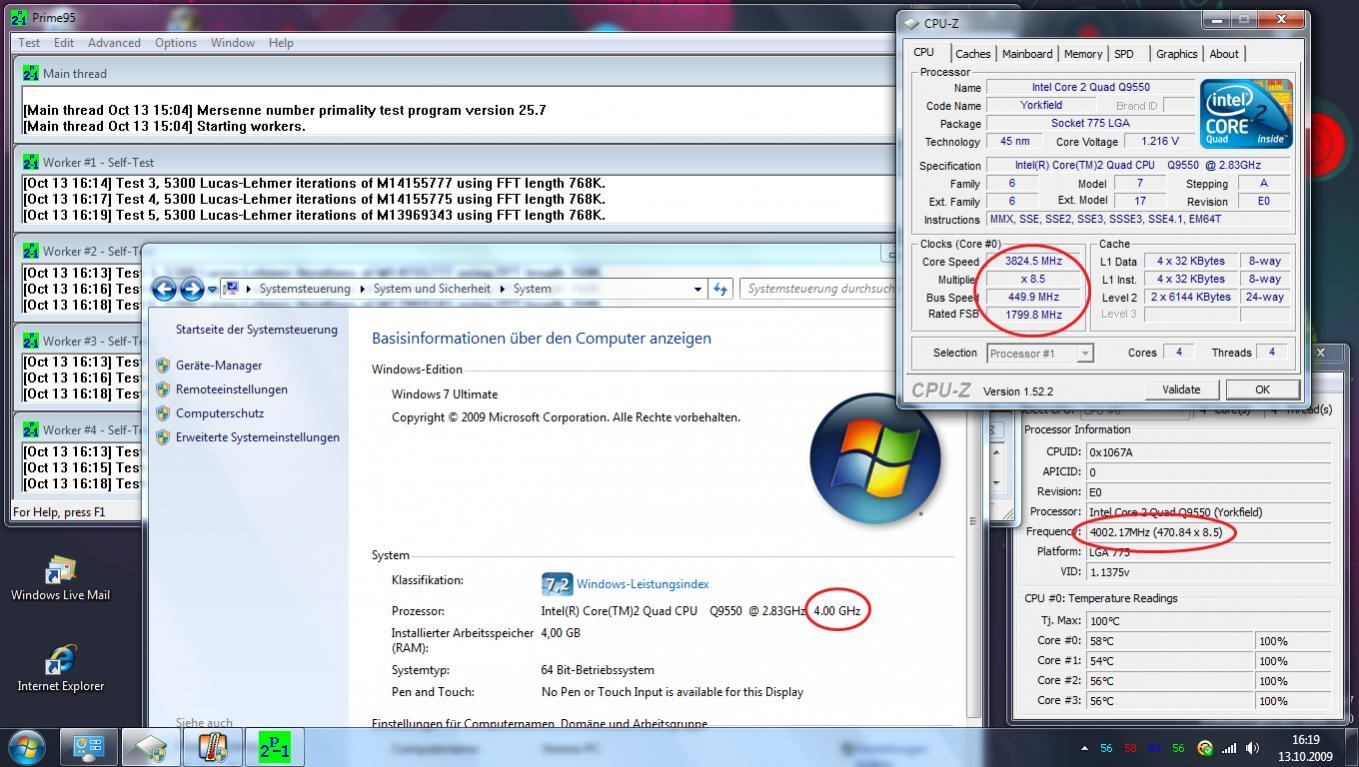Image resolution: width=1359 pixels, height=767 pixels.
Task: Open Erweiterte Systemeinstellungen link
Action: pyautogui.click(x=258, y=438)
